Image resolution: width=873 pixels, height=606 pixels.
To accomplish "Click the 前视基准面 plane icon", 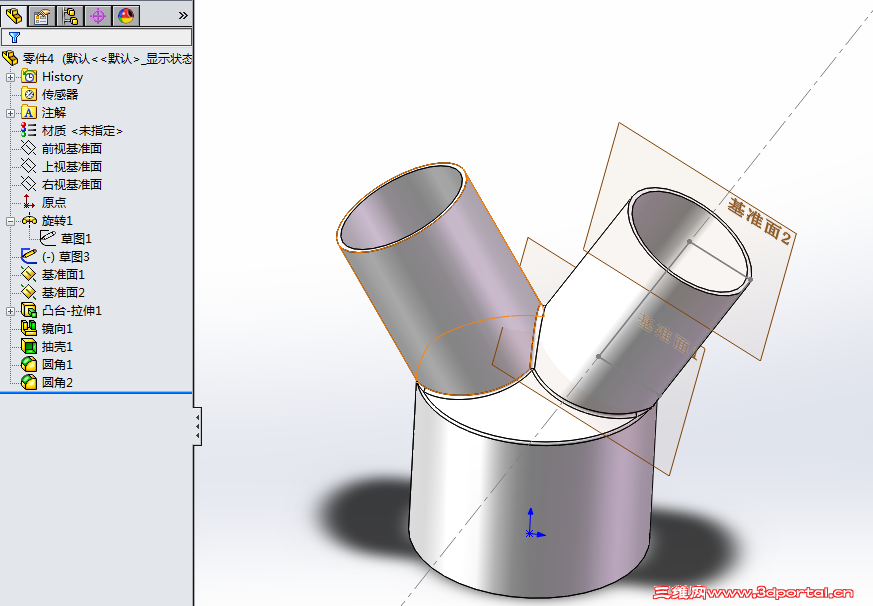I will pos(29,148).
